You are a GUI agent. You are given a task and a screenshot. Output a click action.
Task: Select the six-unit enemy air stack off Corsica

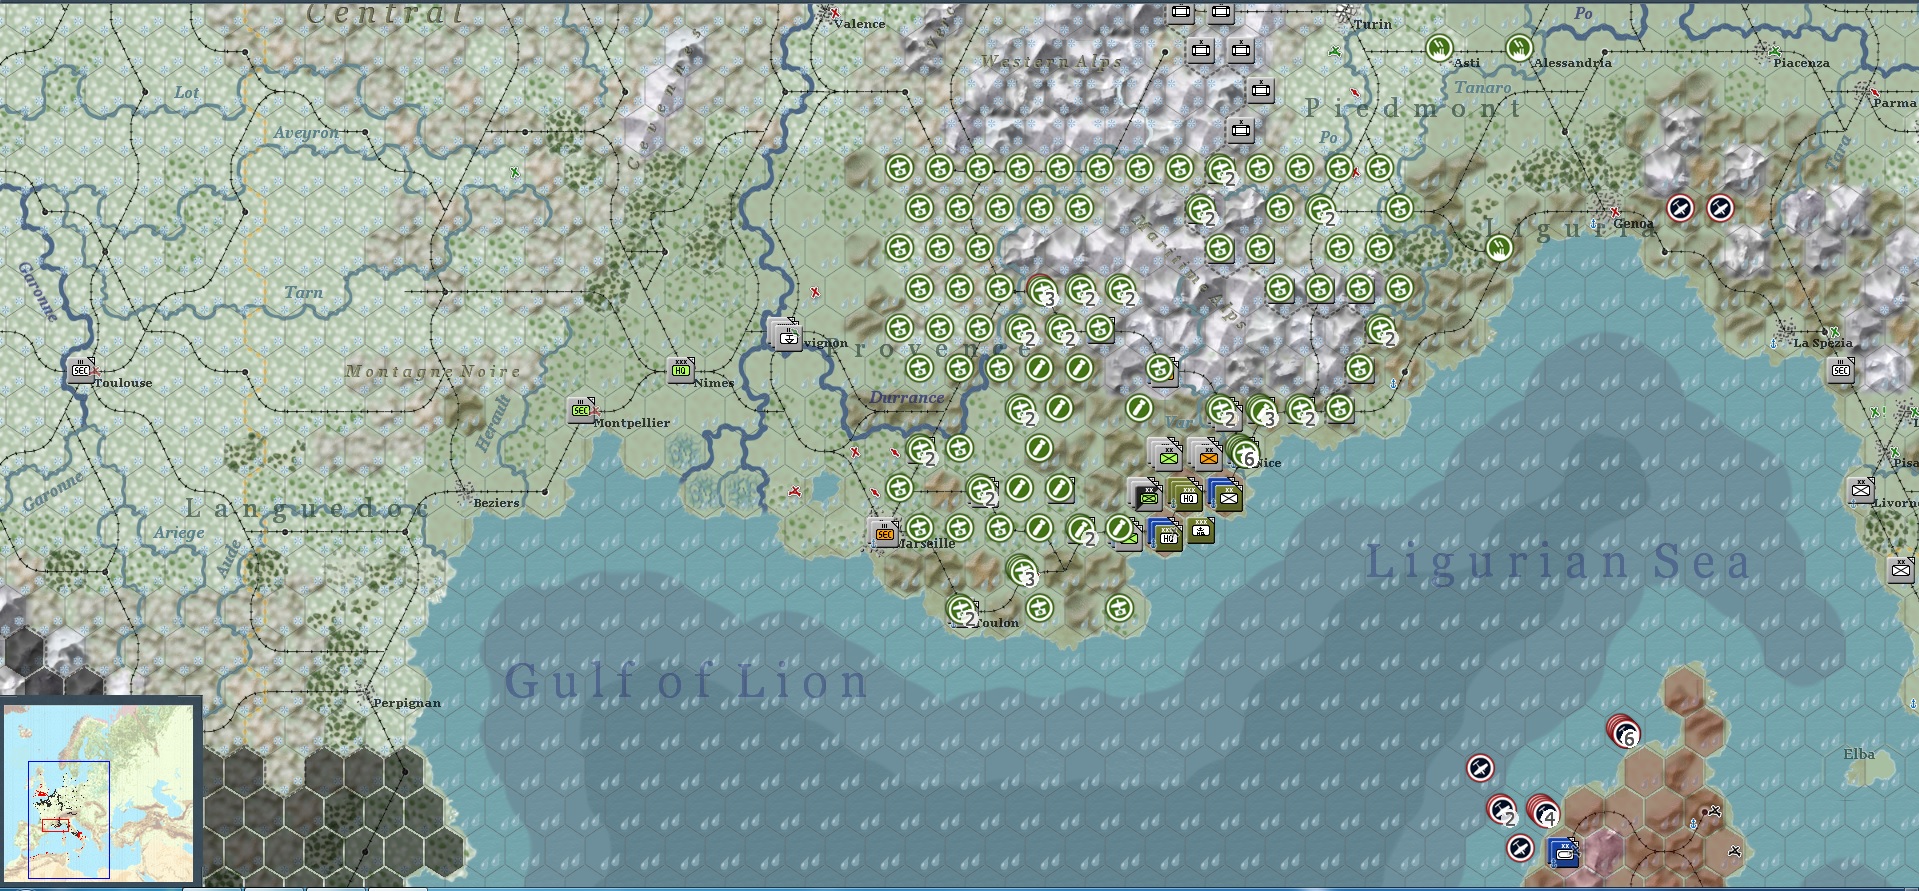1622,731
